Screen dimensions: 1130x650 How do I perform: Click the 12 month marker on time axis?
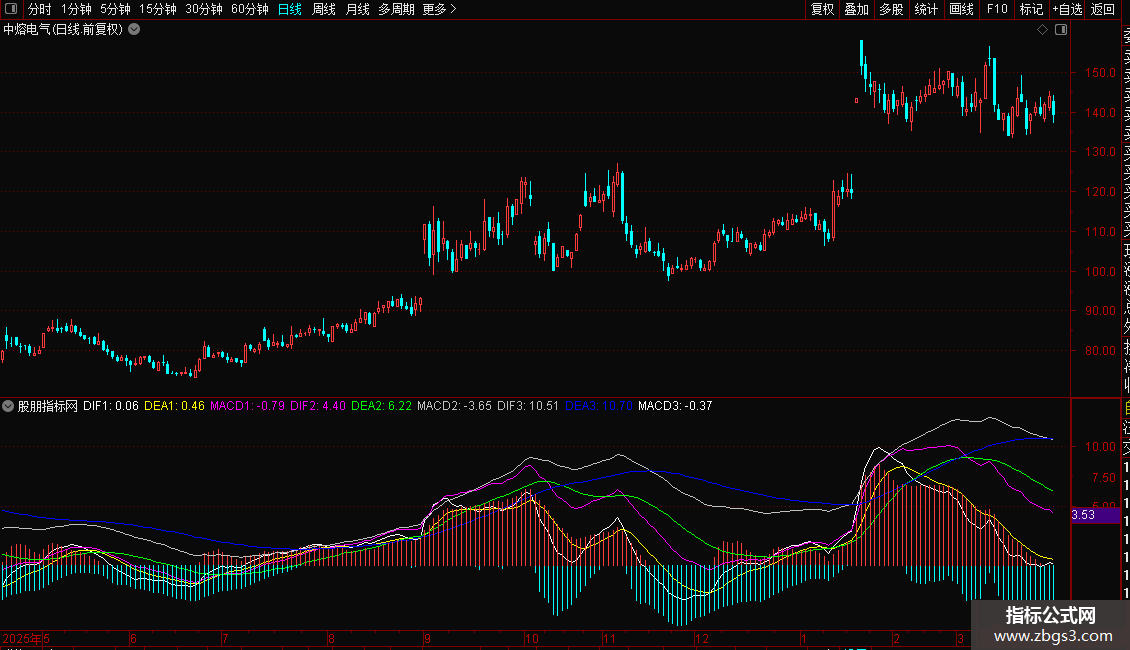pyautogui.click(x=702, y=639)
